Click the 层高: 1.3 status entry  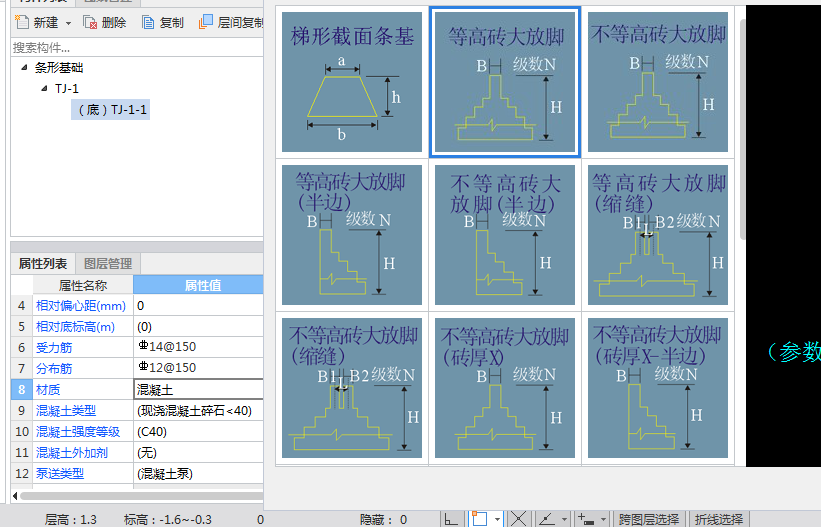pos(71,520)
